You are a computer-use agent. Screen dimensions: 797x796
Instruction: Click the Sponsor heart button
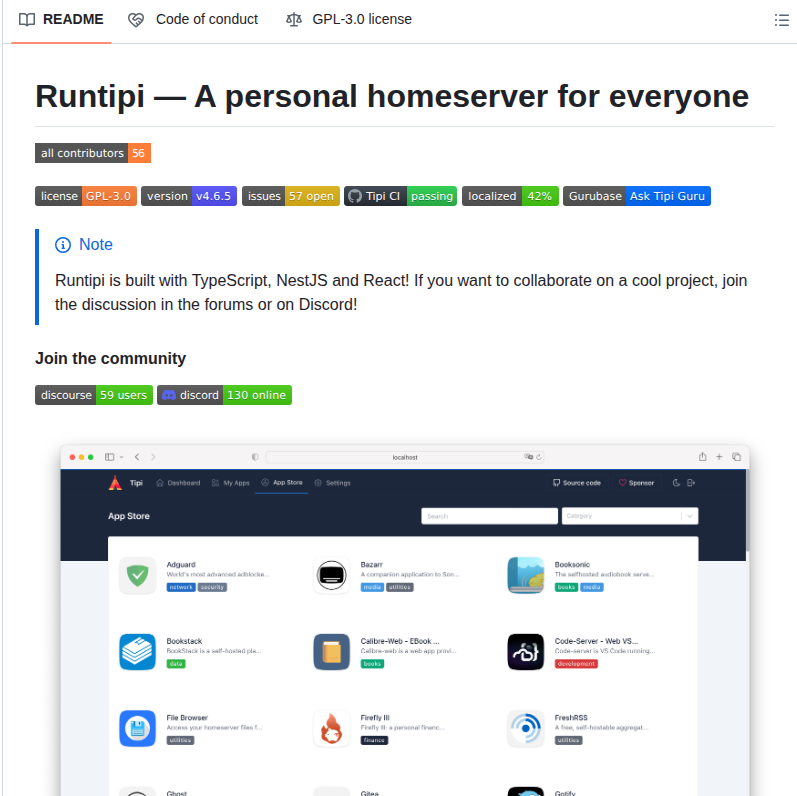(x=636, y=483)
